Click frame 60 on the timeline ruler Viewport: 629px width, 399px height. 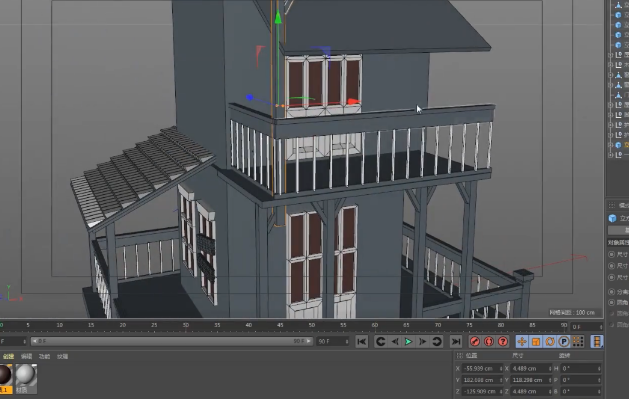[x=375, y=325]
